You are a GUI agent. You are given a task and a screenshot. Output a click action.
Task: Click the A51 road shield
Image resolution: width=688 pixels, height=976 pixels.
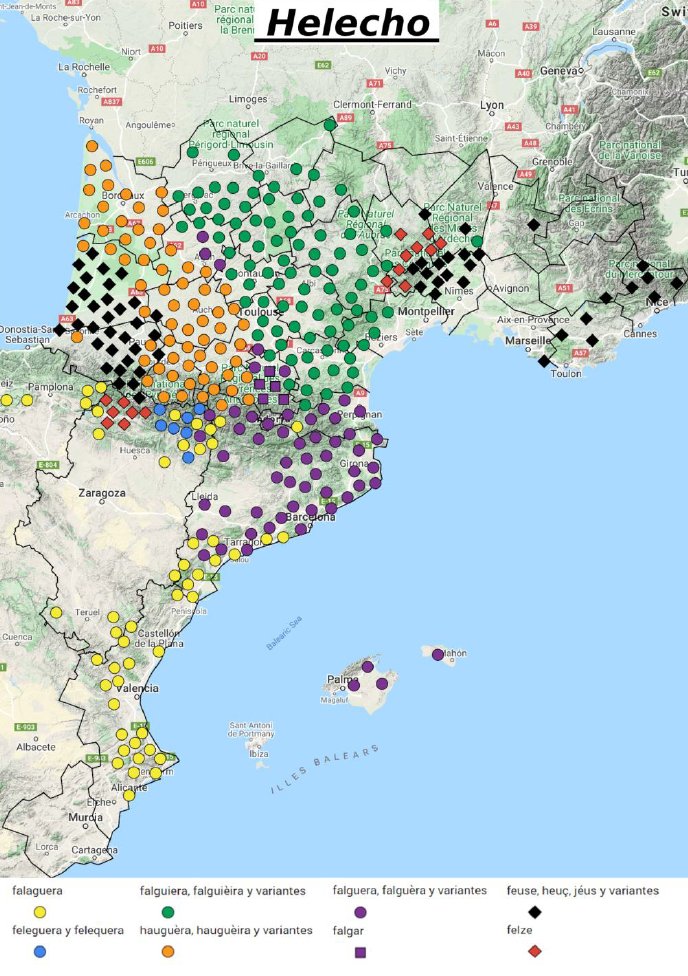[564, 288]
